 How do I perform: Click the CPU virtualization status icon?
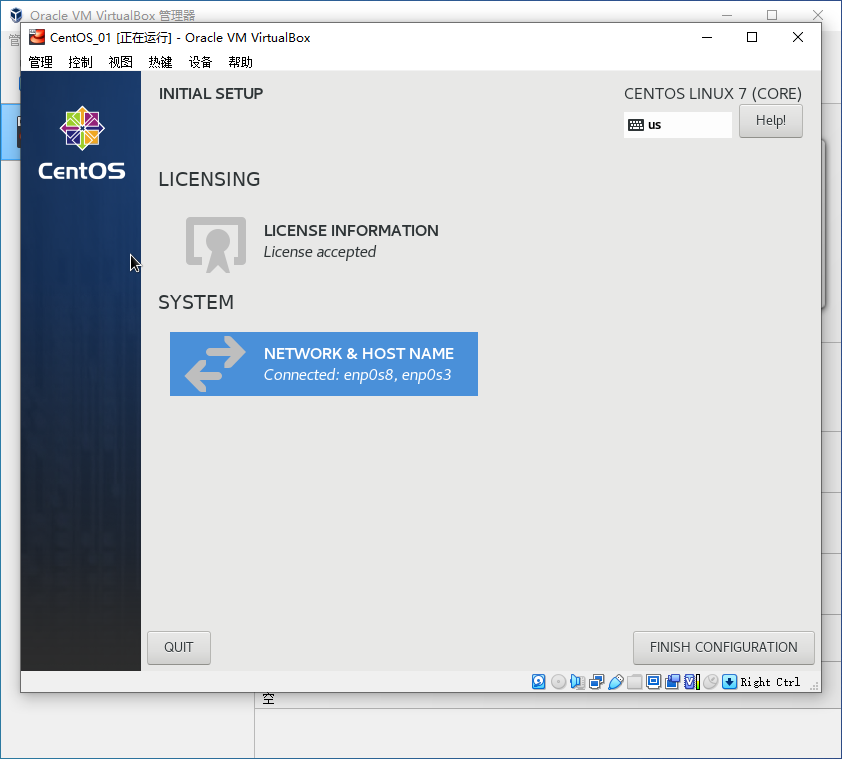click(x=692, y=682)
